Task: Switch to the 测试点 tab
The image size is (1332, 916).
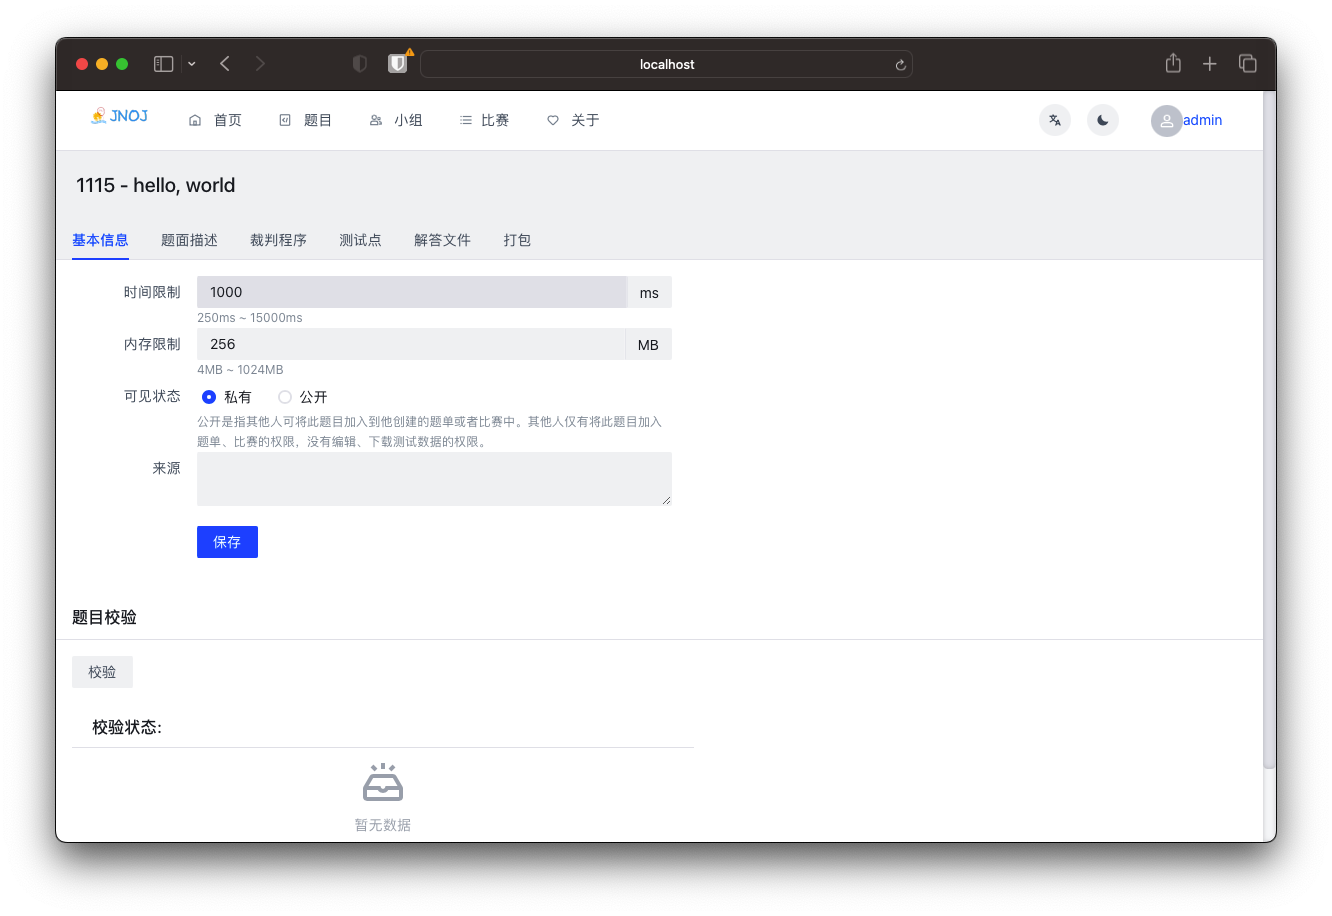Action: coord(360,240)
